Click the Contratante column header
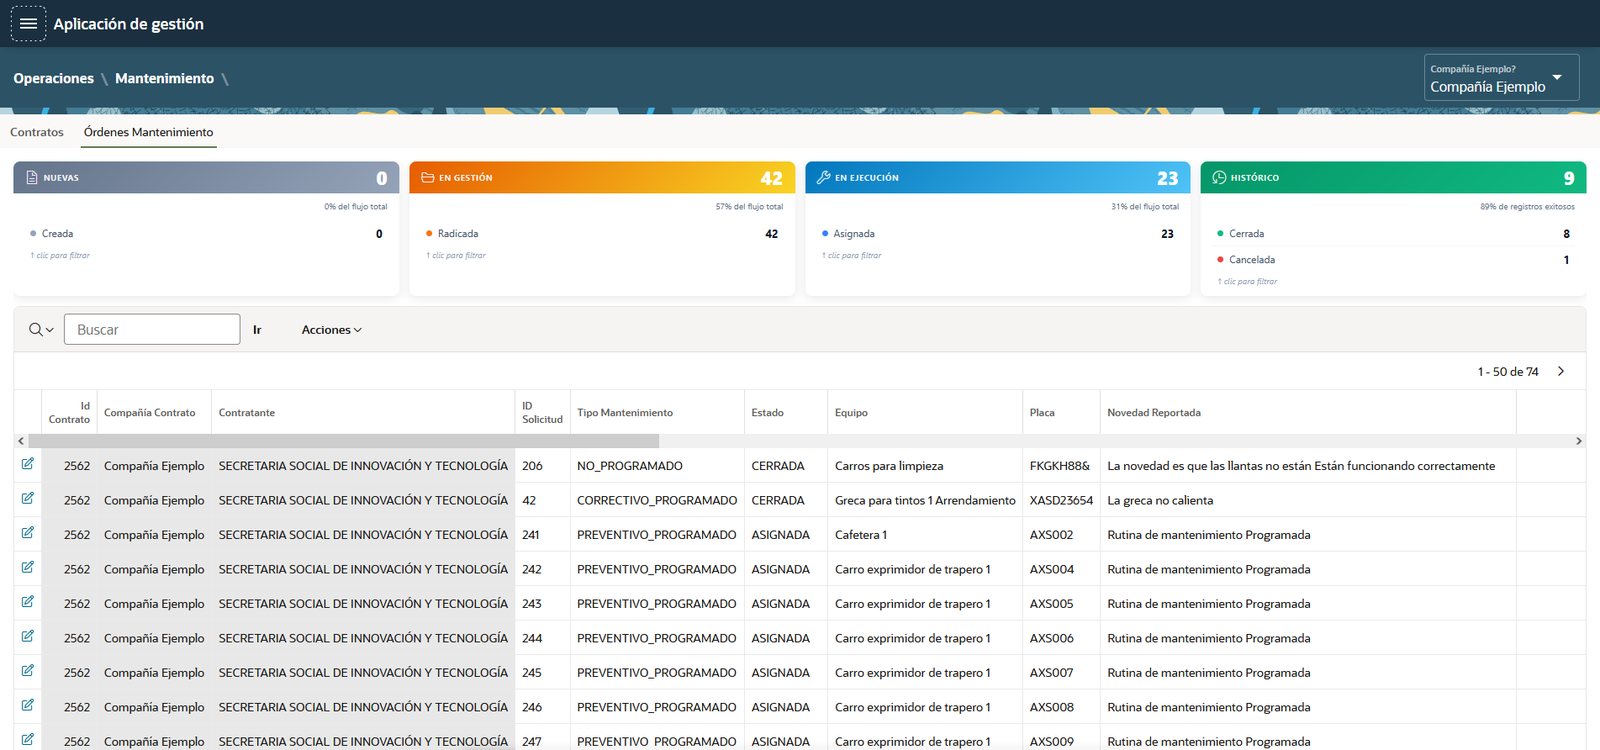This screenshot has width=1600, height=750. 247,412
